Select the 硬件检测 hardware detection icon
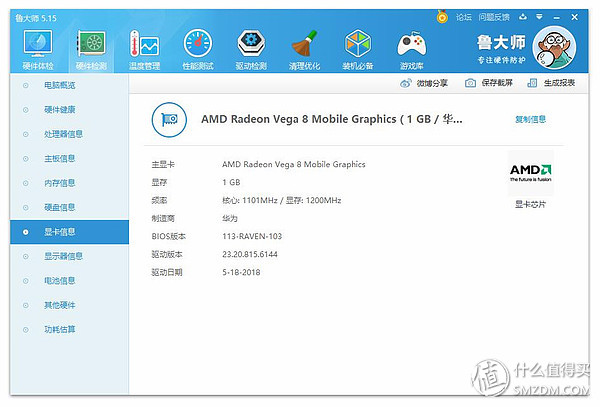 [x=91, y=49]
